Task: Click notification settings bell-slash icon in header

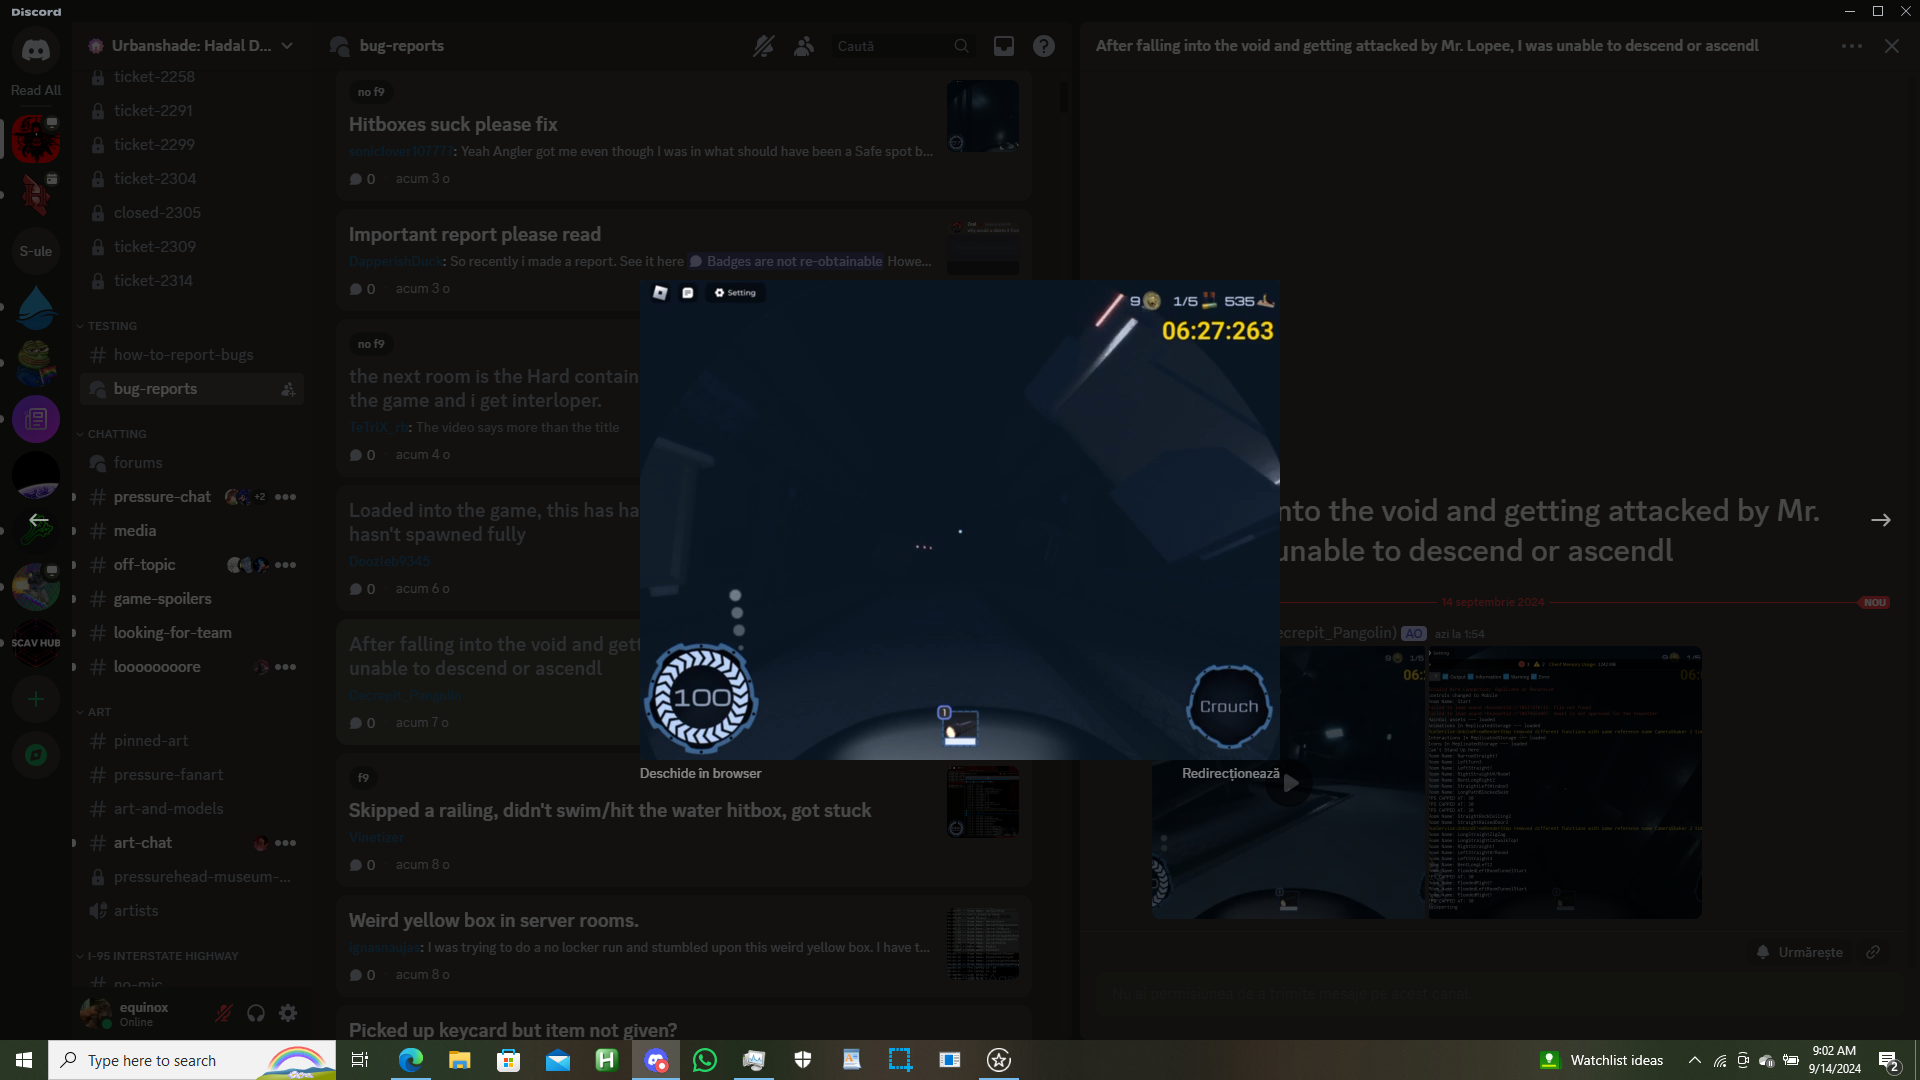Action: [764, 46]
